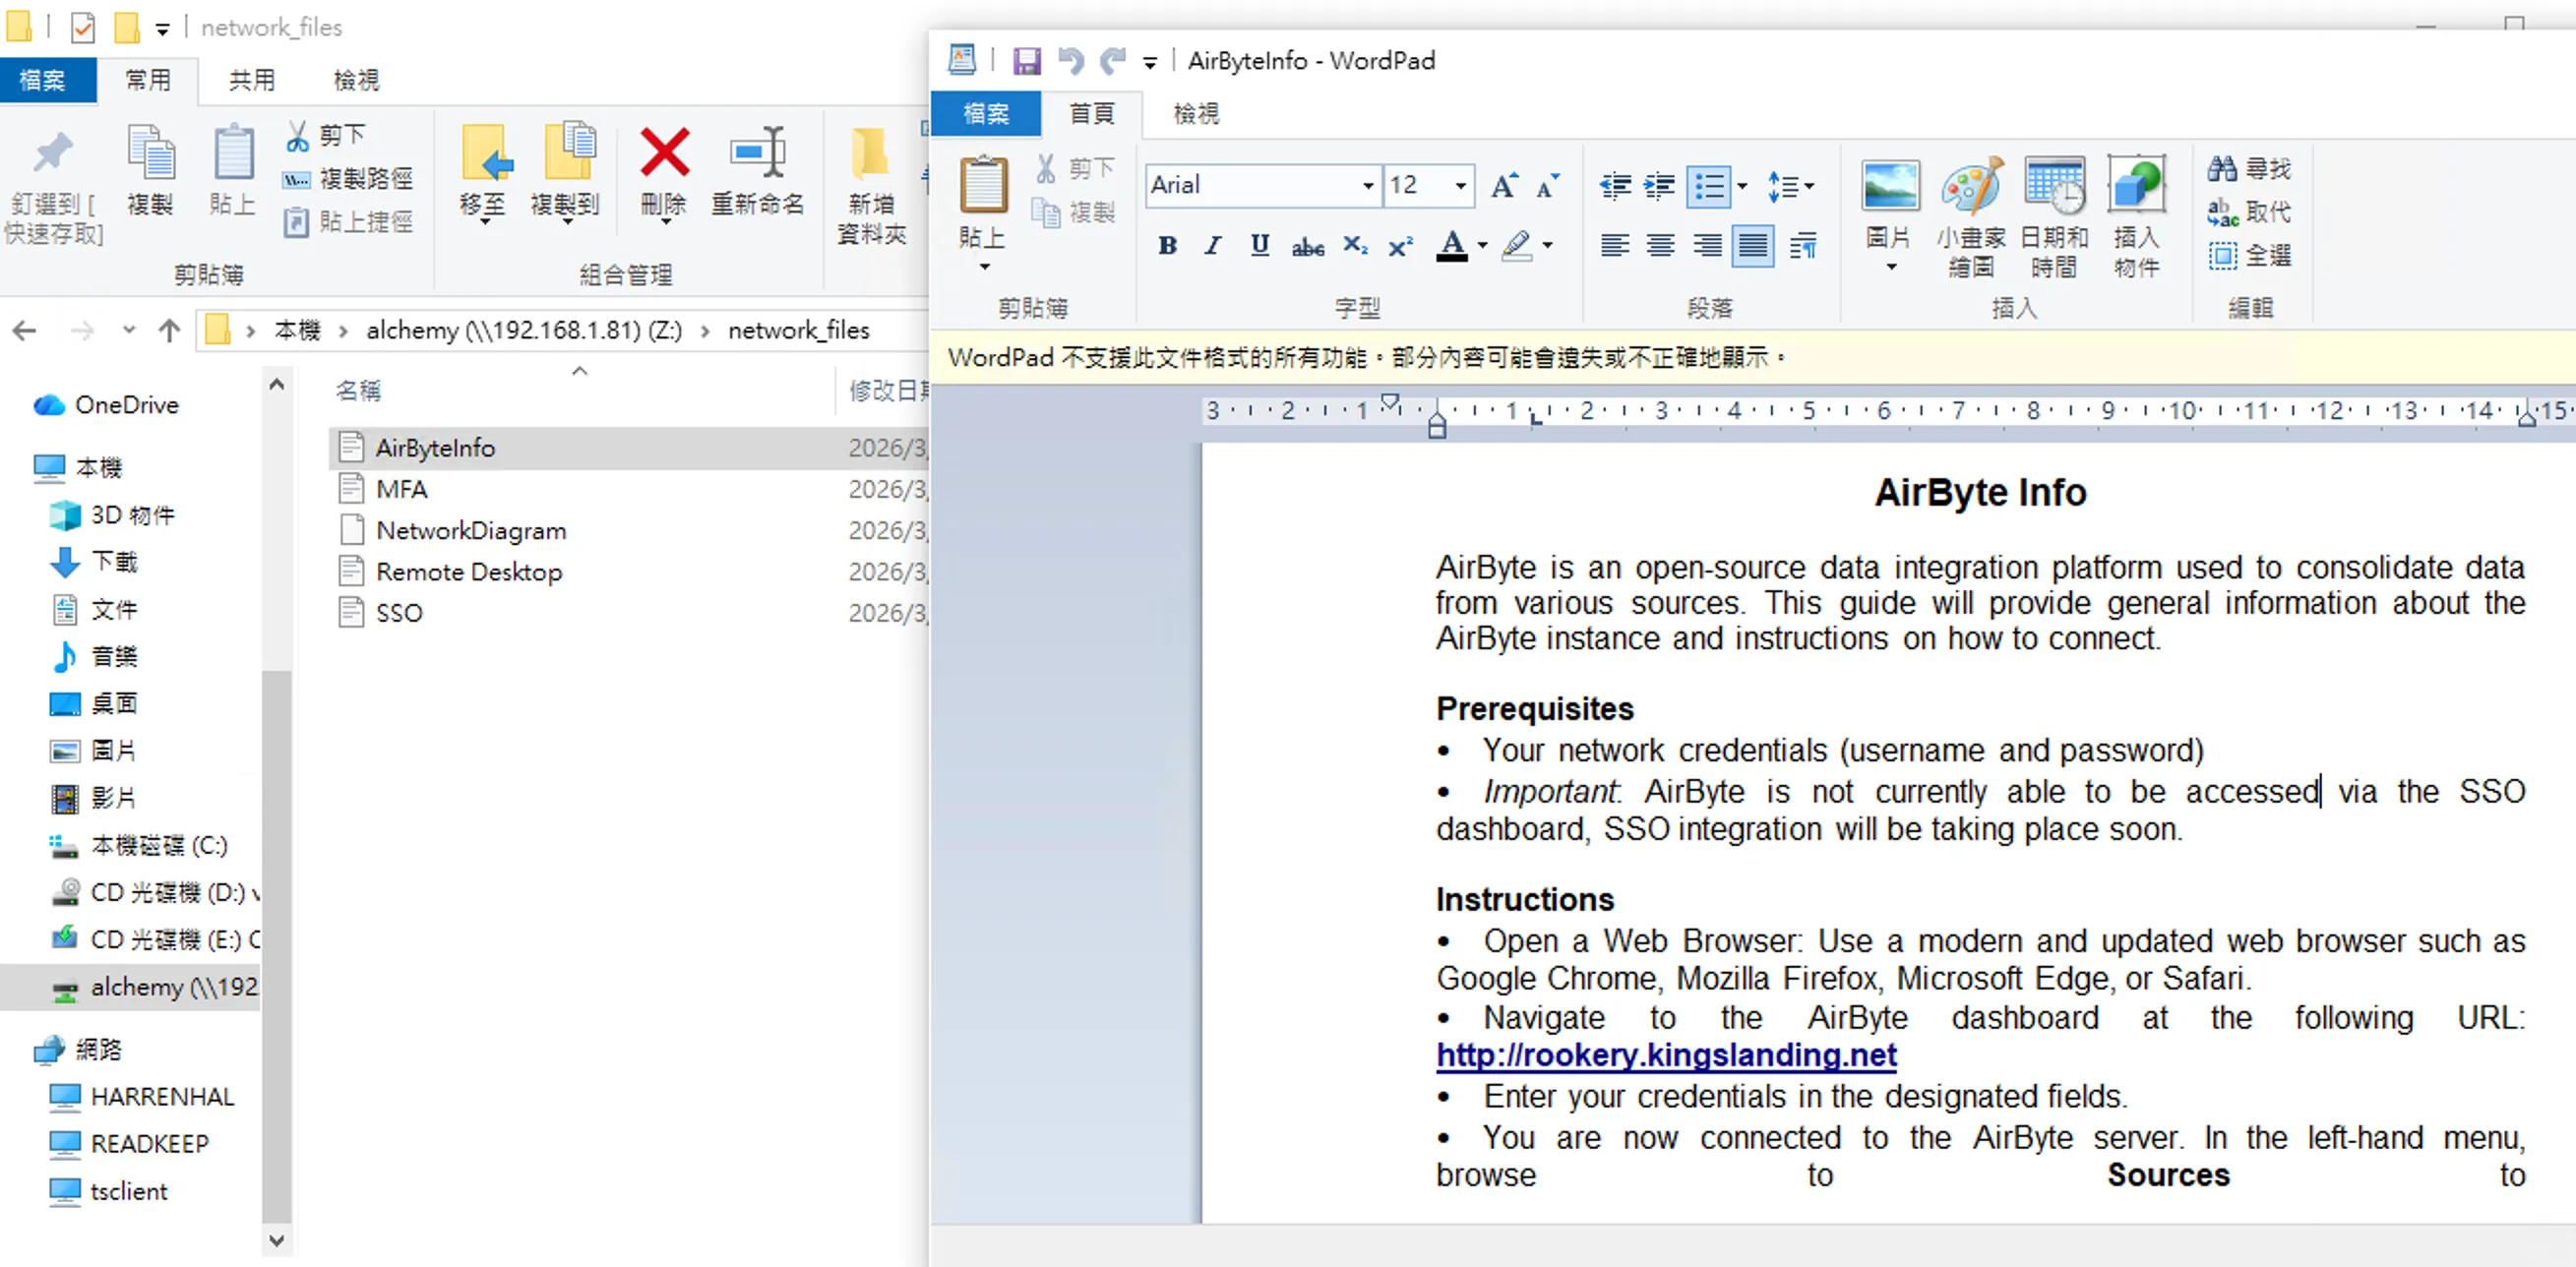Click the increase indent icon

pos(1660,186)
